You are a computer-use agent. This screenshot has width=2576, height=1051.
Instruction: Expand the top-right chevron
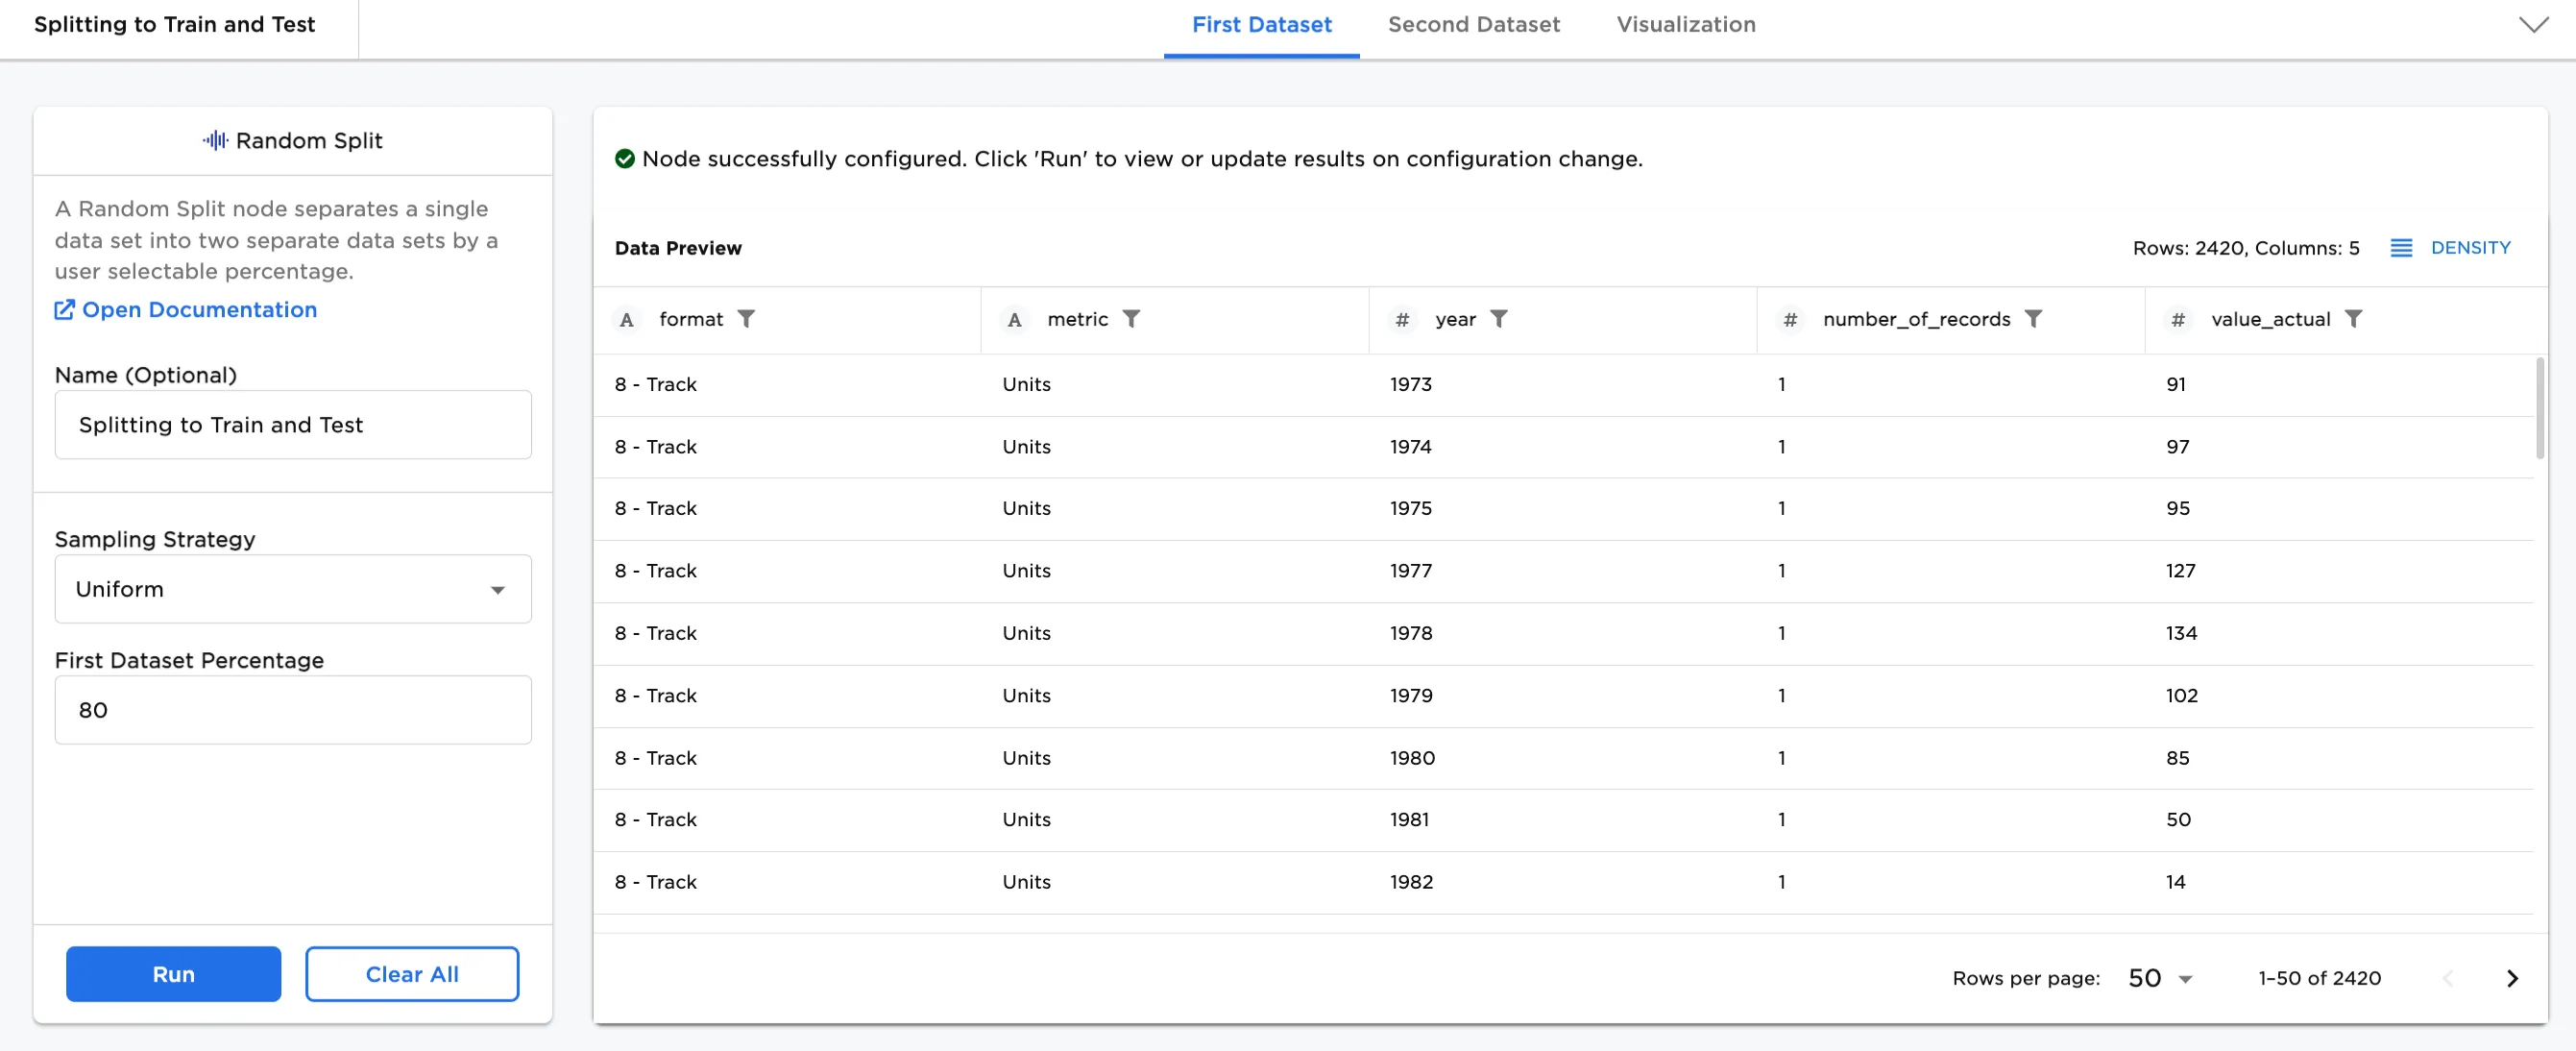click(2533, 25)
